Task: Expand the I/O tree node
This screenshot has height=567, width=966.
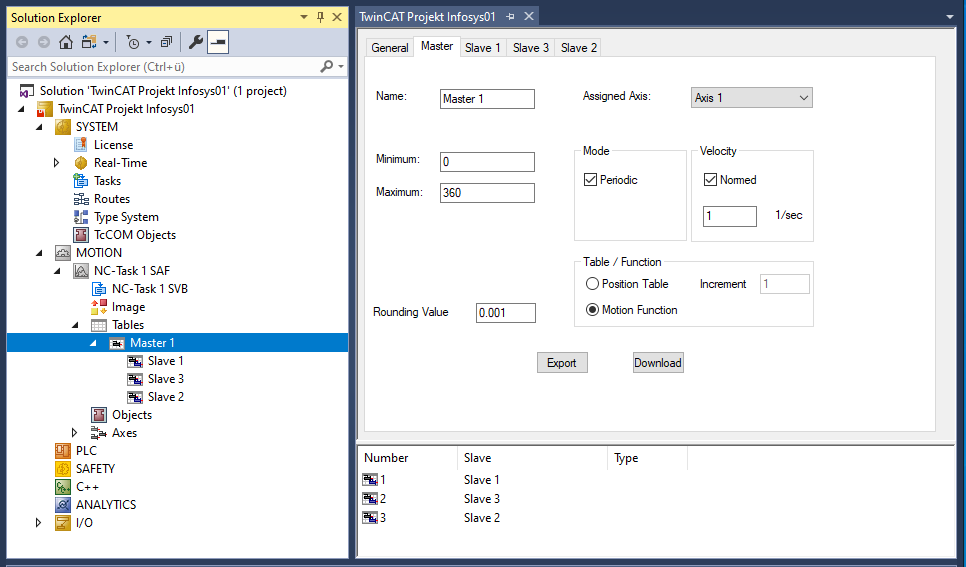Action: [x=39, y=523]
